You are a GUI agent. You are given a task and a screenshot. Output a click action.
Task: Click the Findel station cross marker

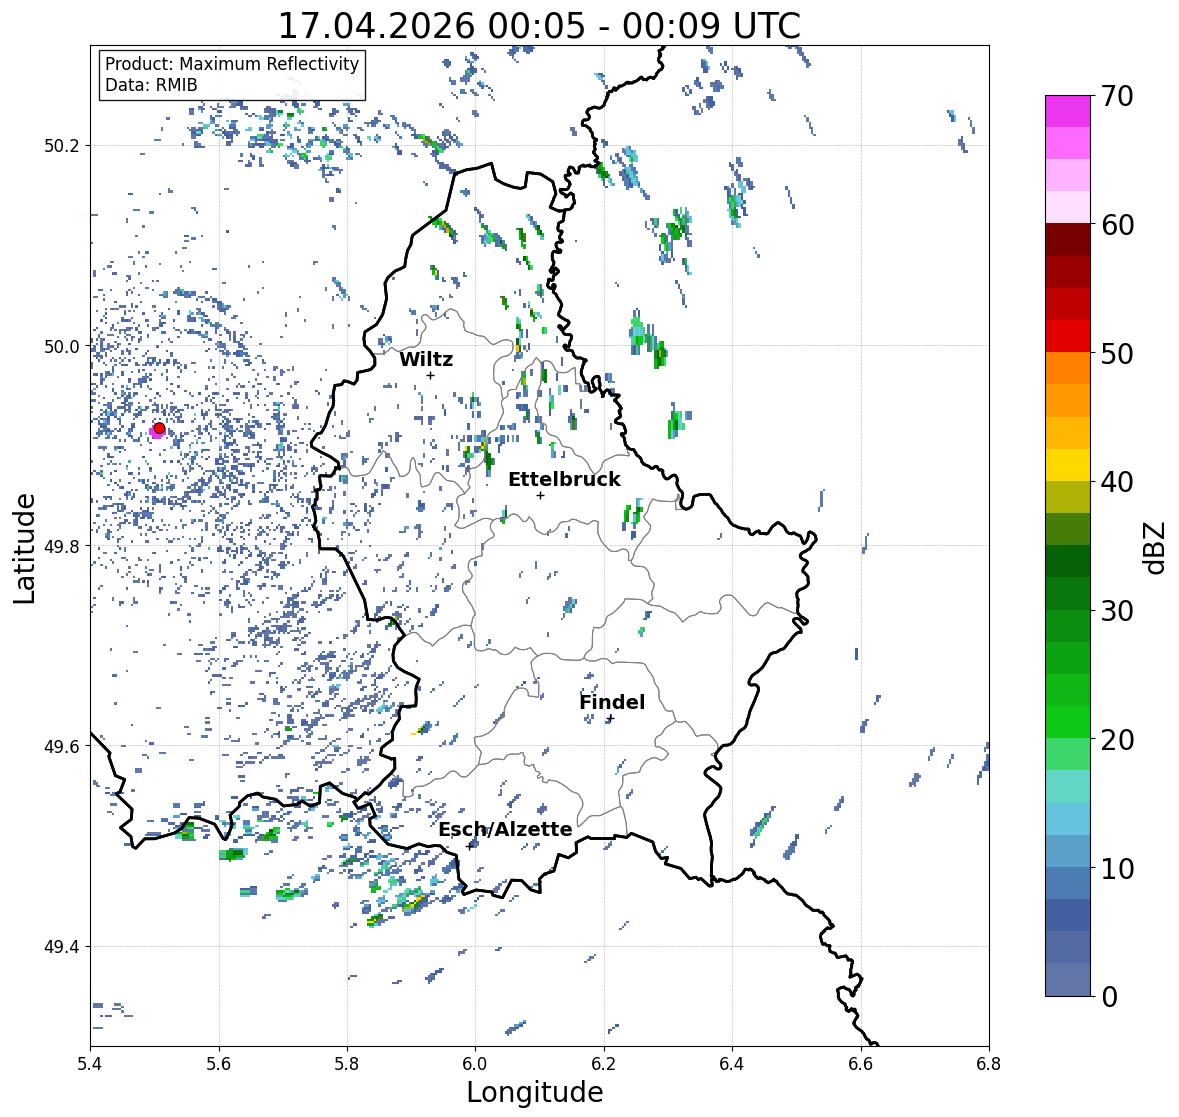pyautogui.click(x=611, y=719)
